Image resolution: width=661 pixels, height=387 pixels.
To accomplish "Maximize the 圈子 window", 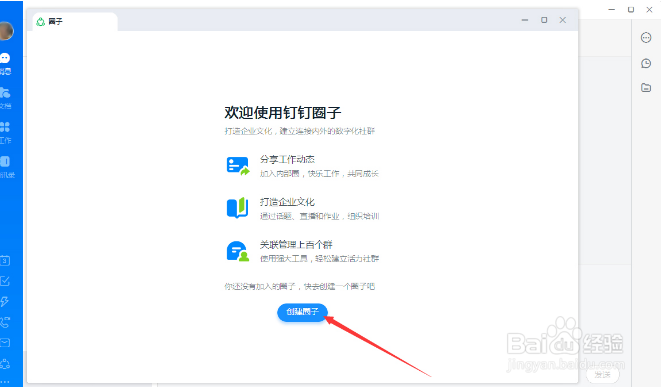I will [x=544, y=20].
